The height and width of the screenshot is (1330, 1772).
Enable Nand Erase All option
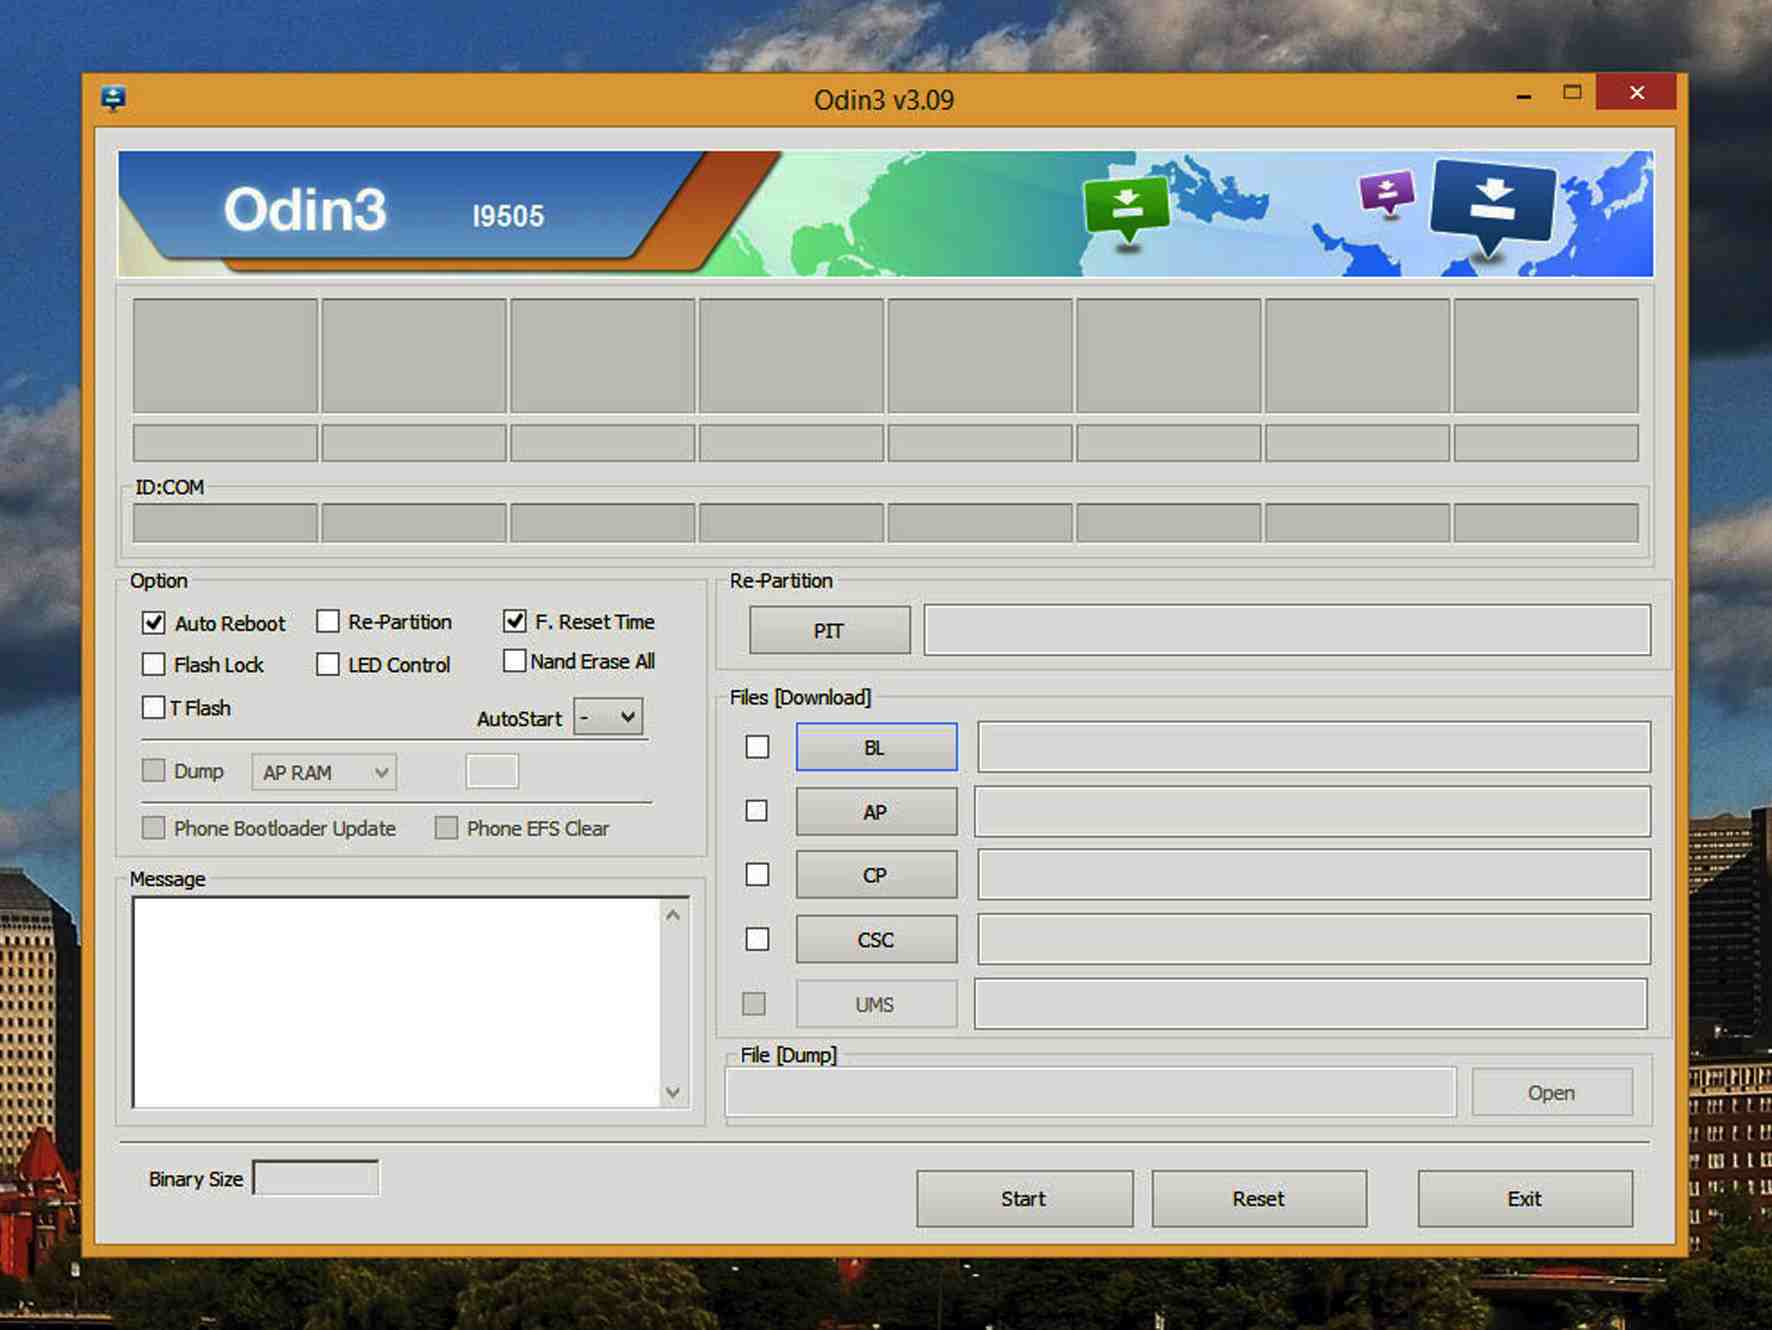(515, 661)
